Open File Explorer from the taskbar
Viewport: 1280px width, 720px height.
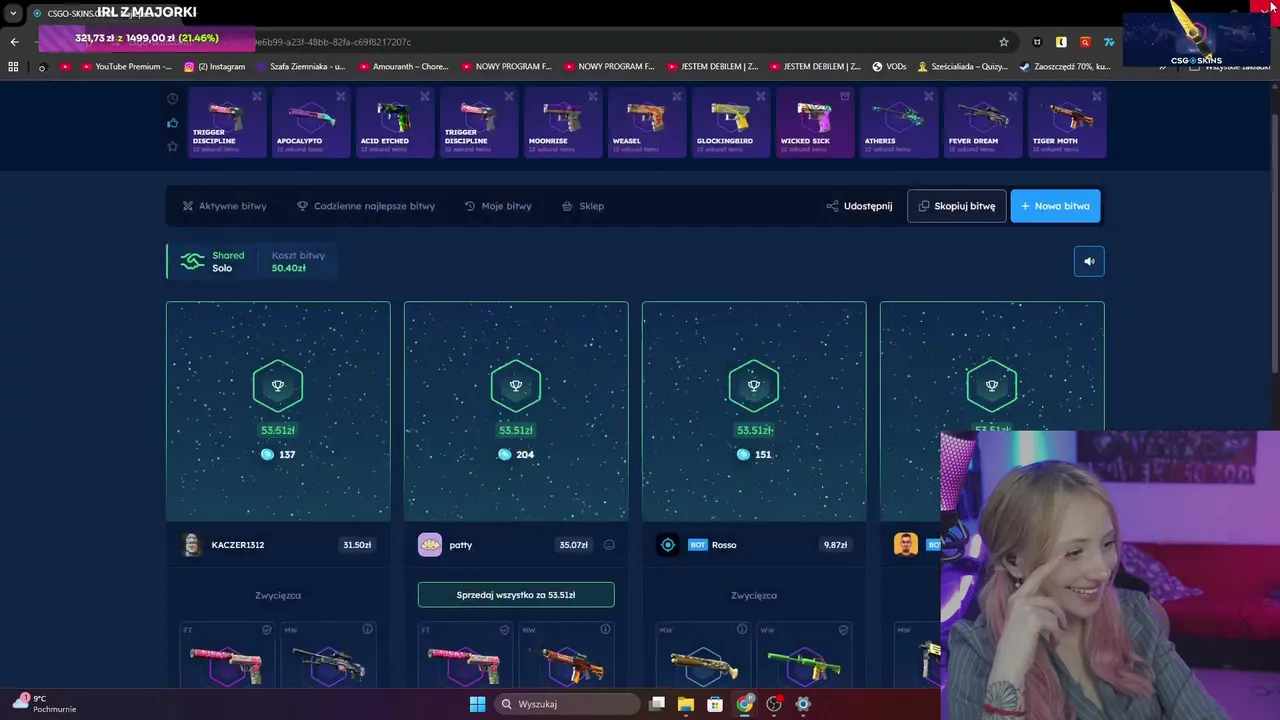click(686, 704)
